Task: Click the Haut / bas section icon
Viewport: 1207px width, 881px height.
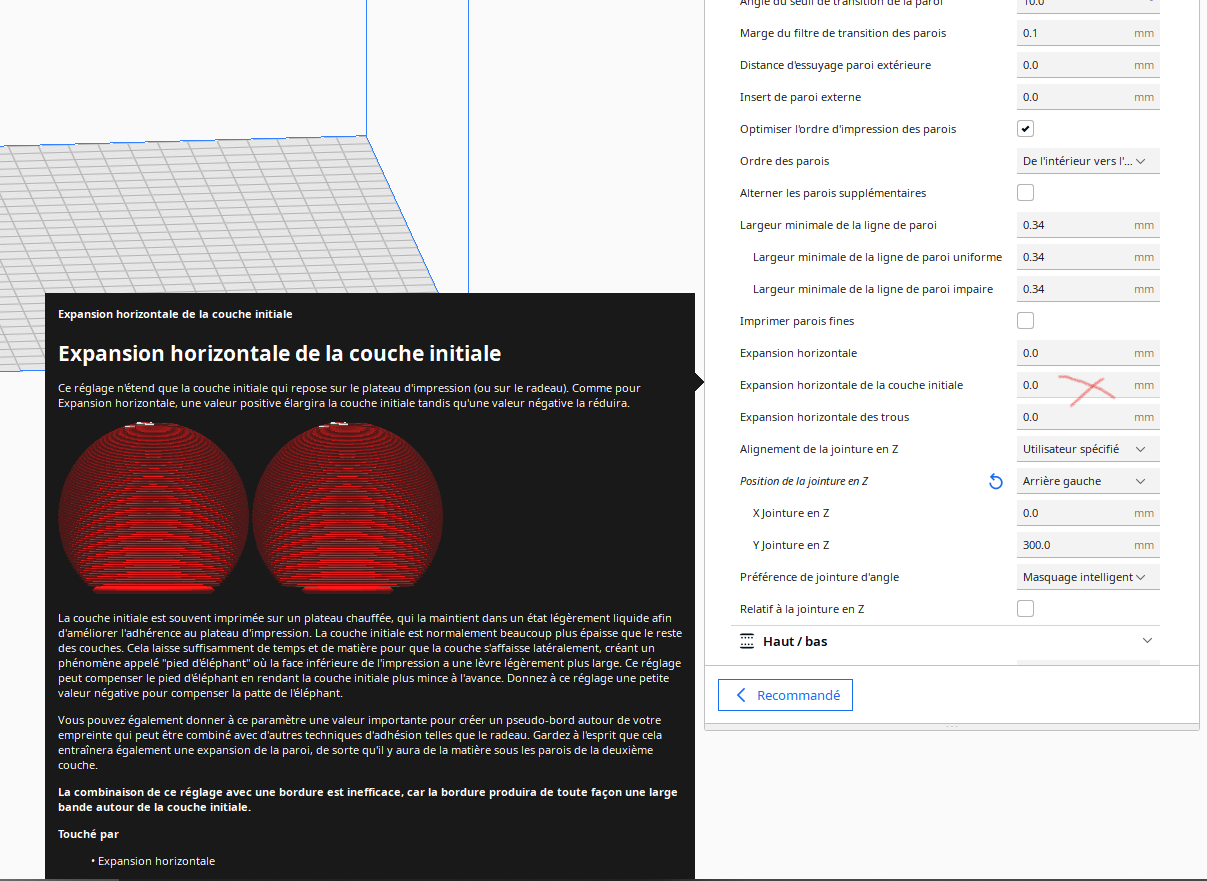Action: 746,641
